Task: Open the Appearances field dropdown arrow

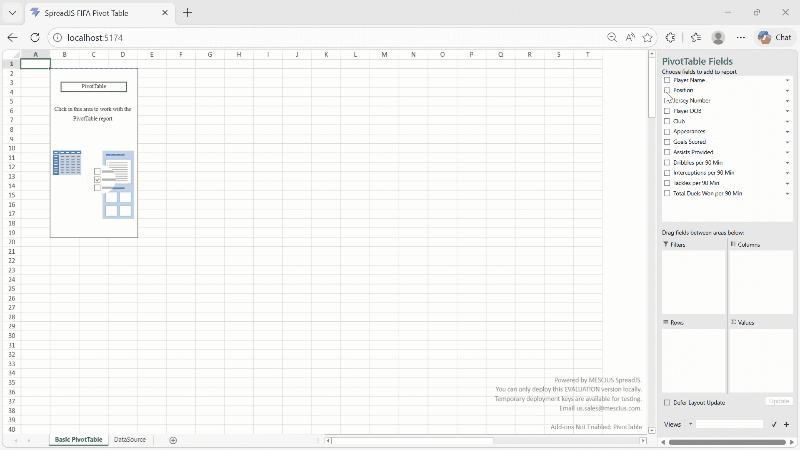Action: (x=787, y=132)
